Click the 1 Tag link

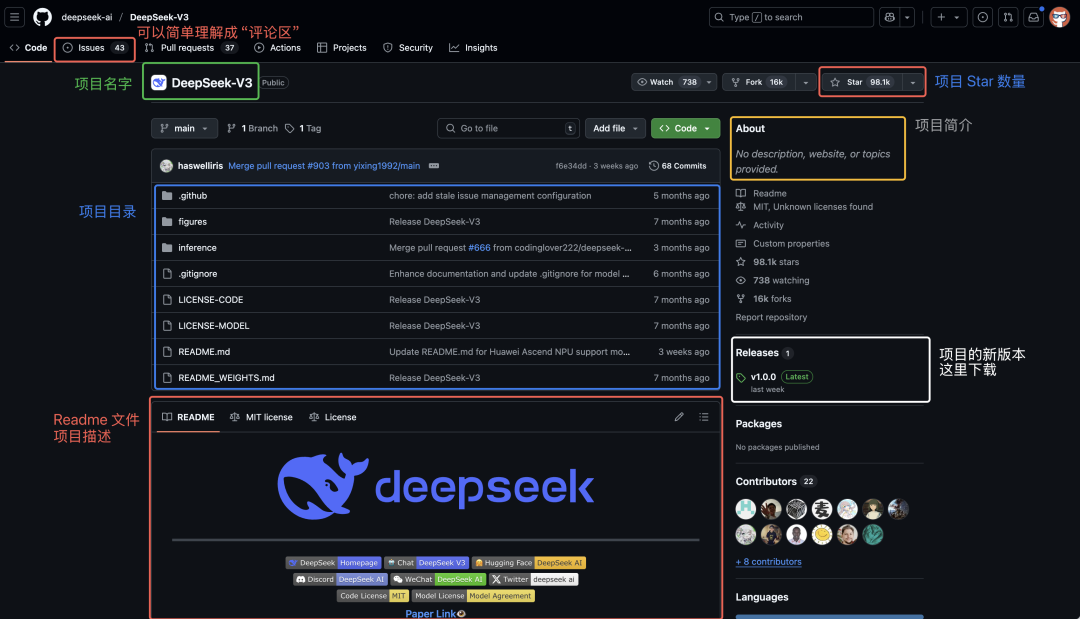click(x=303, y=128)
